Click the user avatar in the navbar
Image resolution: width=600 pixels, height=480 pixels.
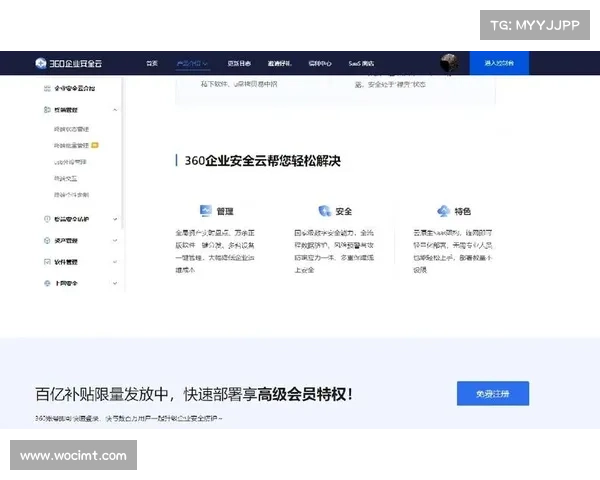click(449, 63)
